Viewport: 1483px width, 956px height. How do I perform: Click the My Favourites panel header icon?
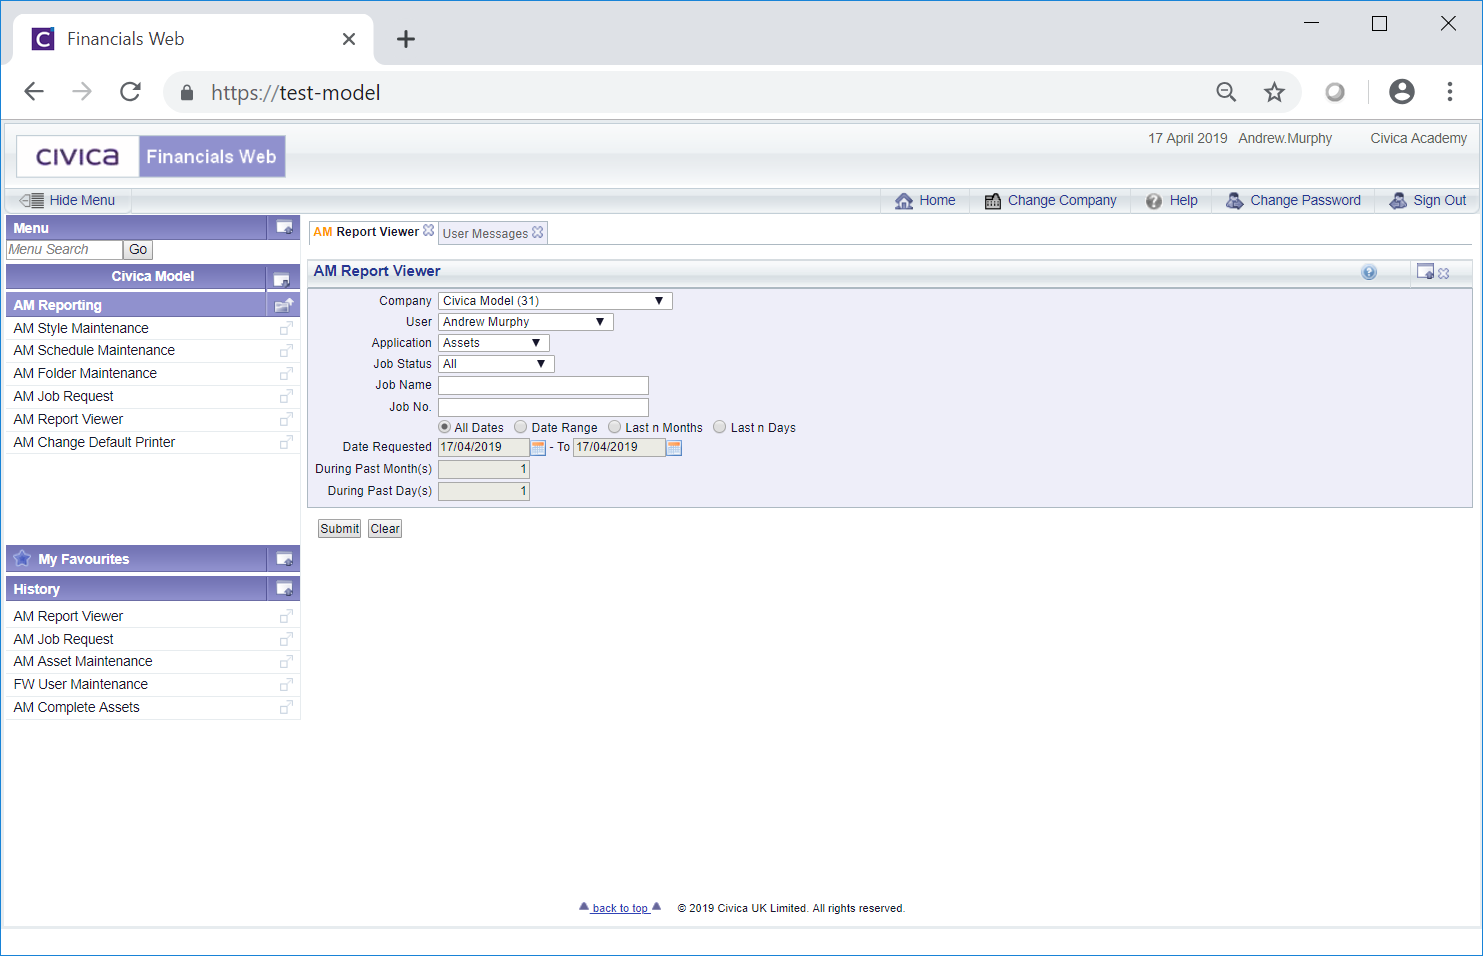[x=284, y=559]
